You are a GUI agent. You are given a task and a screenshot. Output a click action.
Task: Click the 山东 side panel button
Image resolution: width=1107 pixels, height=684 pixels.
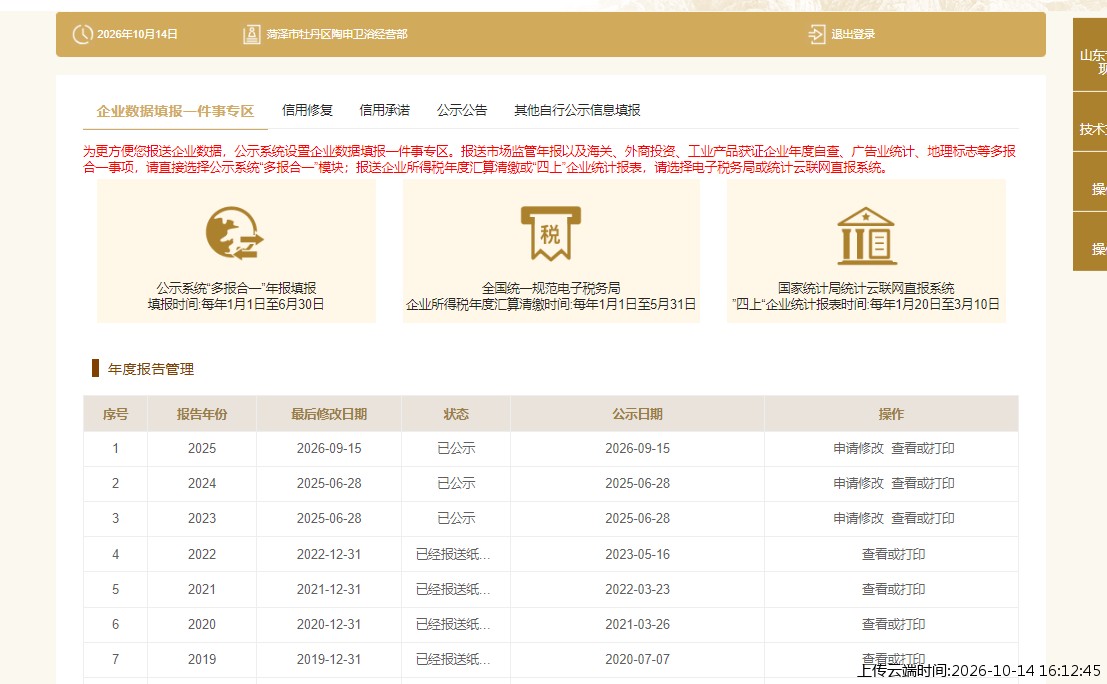pos(1090,55)
